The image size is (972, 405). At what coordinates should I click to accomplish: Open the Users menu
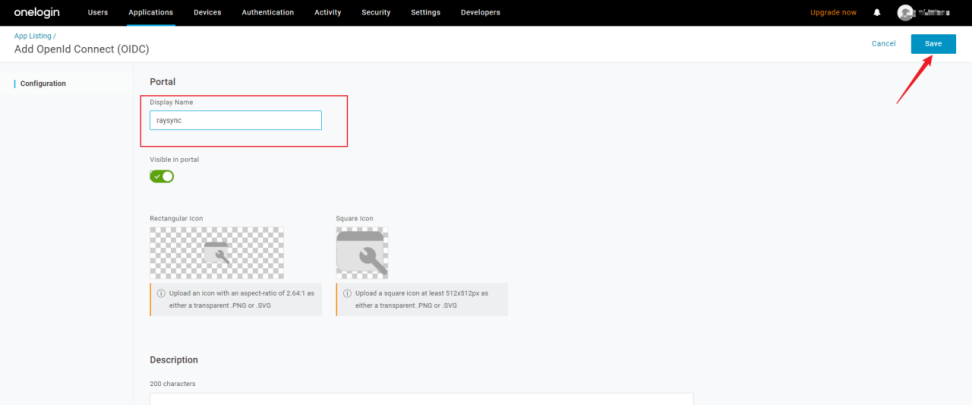point(98,12)
